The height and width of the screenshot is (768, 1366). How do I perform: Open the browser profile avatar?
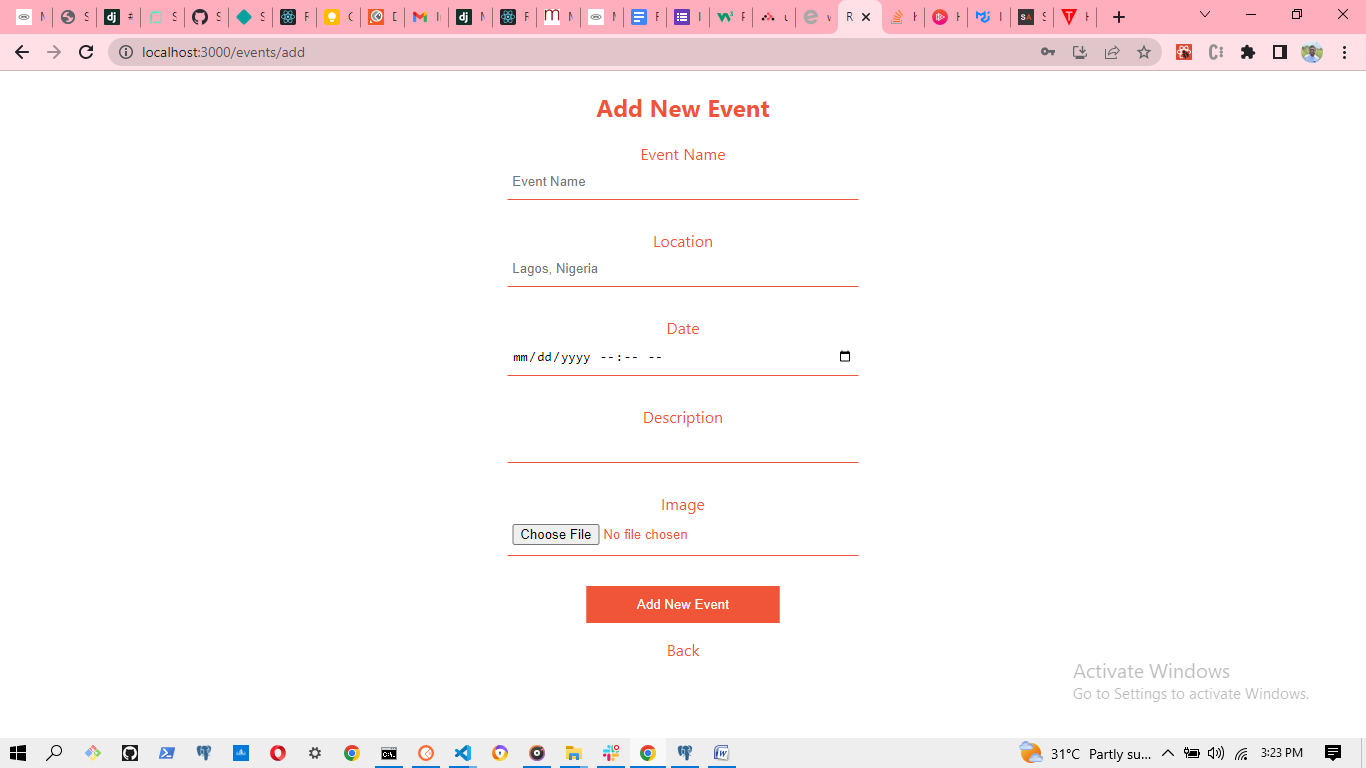pyautogui.click(x=1311, y=52)
